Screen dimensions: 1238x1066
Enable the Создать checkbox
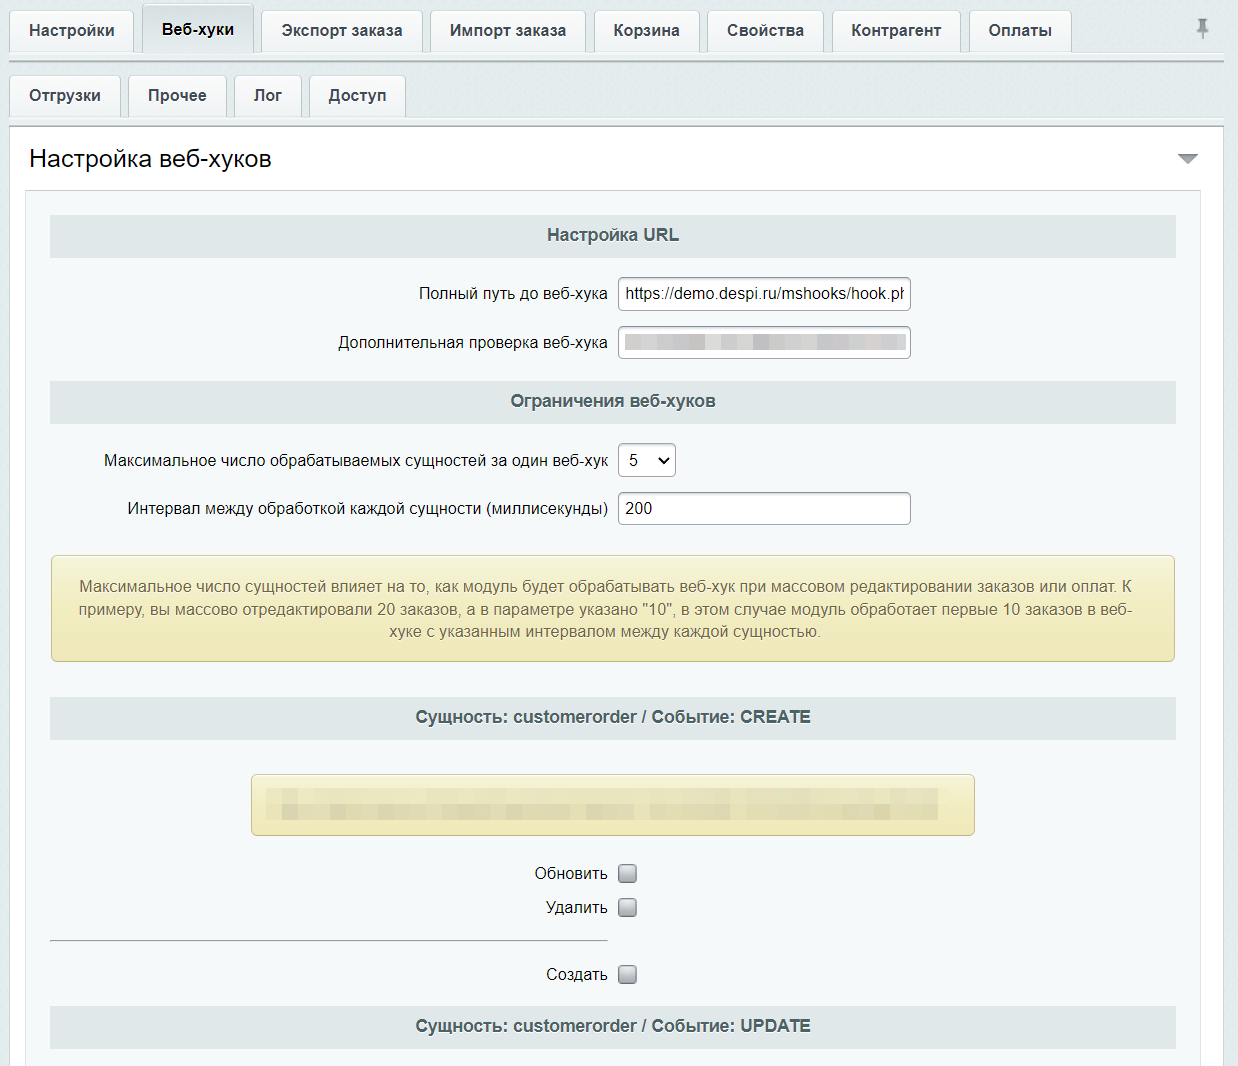pos(627,975)
